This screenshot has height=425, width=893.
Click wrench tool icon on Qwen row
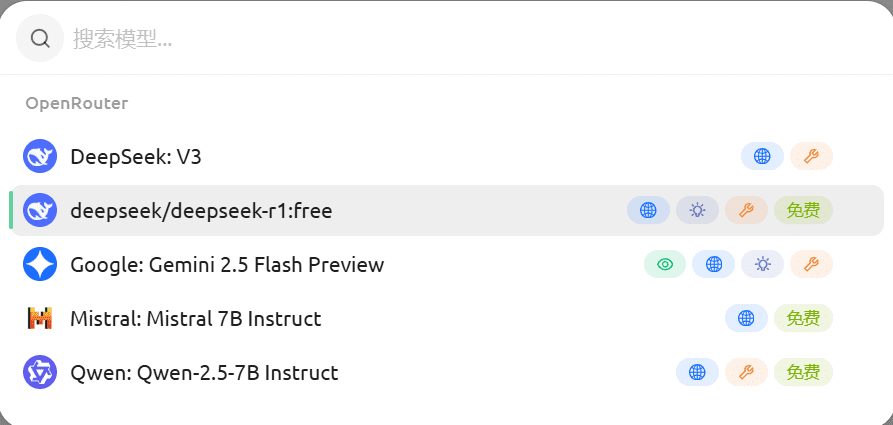pyautogui.click(x=746, y=372)
